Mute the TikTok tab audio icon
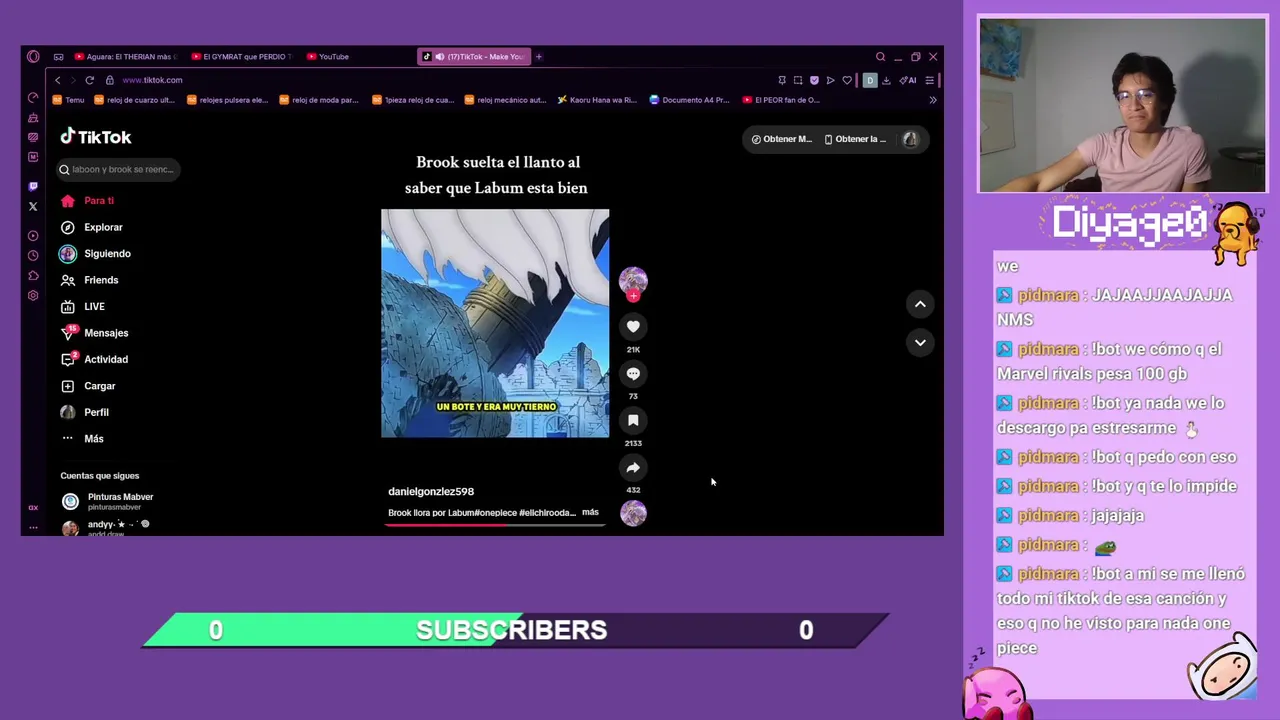Image resolution: width=1280 pixels, height=720 pixels. coord(439,57)
